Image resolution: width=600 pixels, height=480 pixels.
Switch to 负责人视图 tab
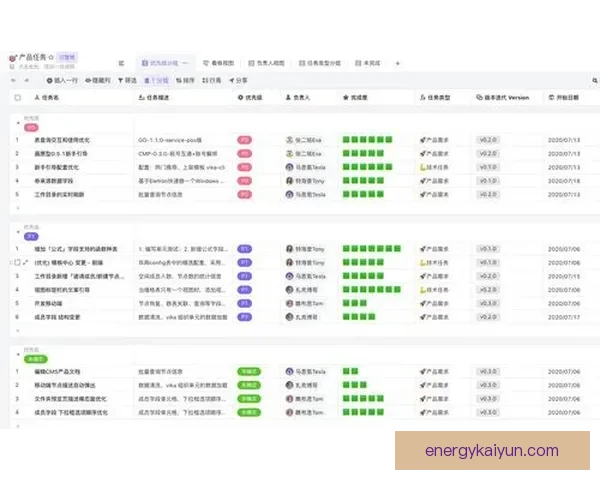coord(266,63)
